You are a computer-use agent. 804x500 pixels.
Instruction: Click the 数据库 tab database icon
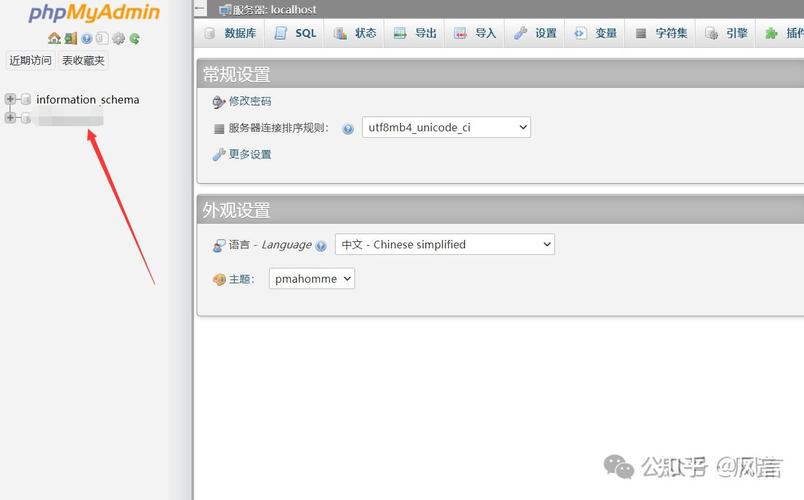210,33
